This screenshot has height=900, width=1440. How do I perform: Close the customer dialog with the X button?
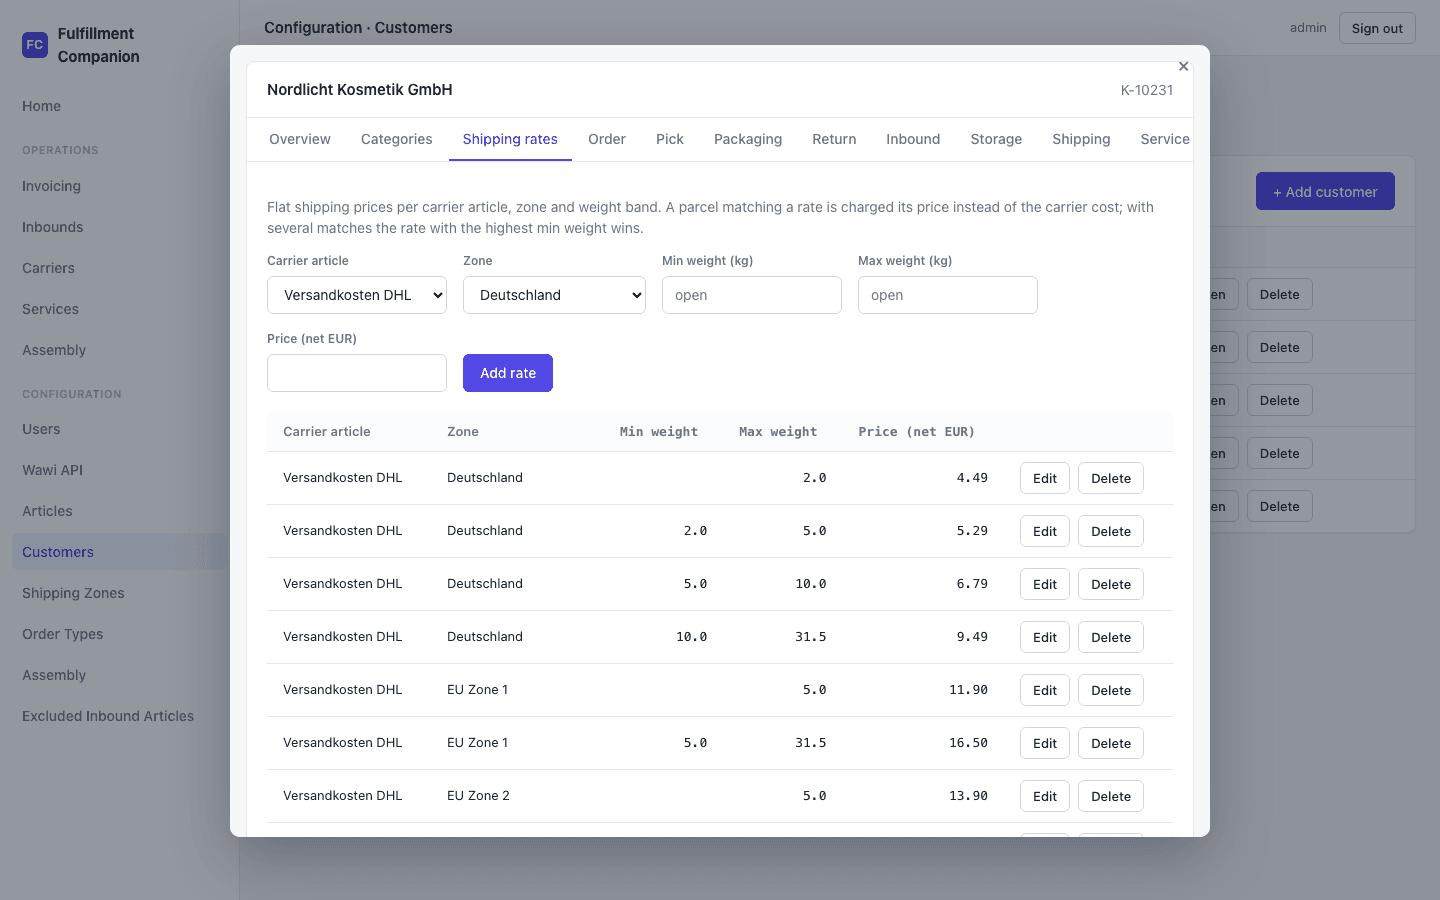pos(1183,66)
